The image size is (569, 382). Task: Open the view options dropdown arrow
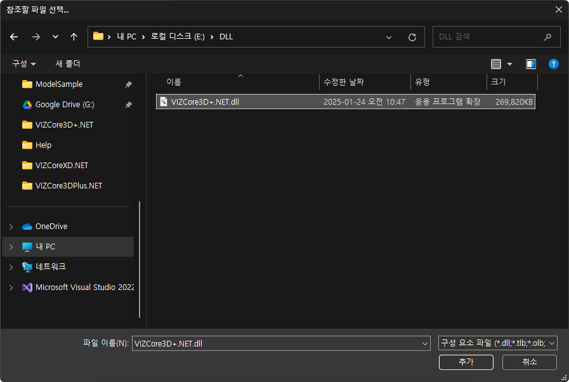coord(509,64)
